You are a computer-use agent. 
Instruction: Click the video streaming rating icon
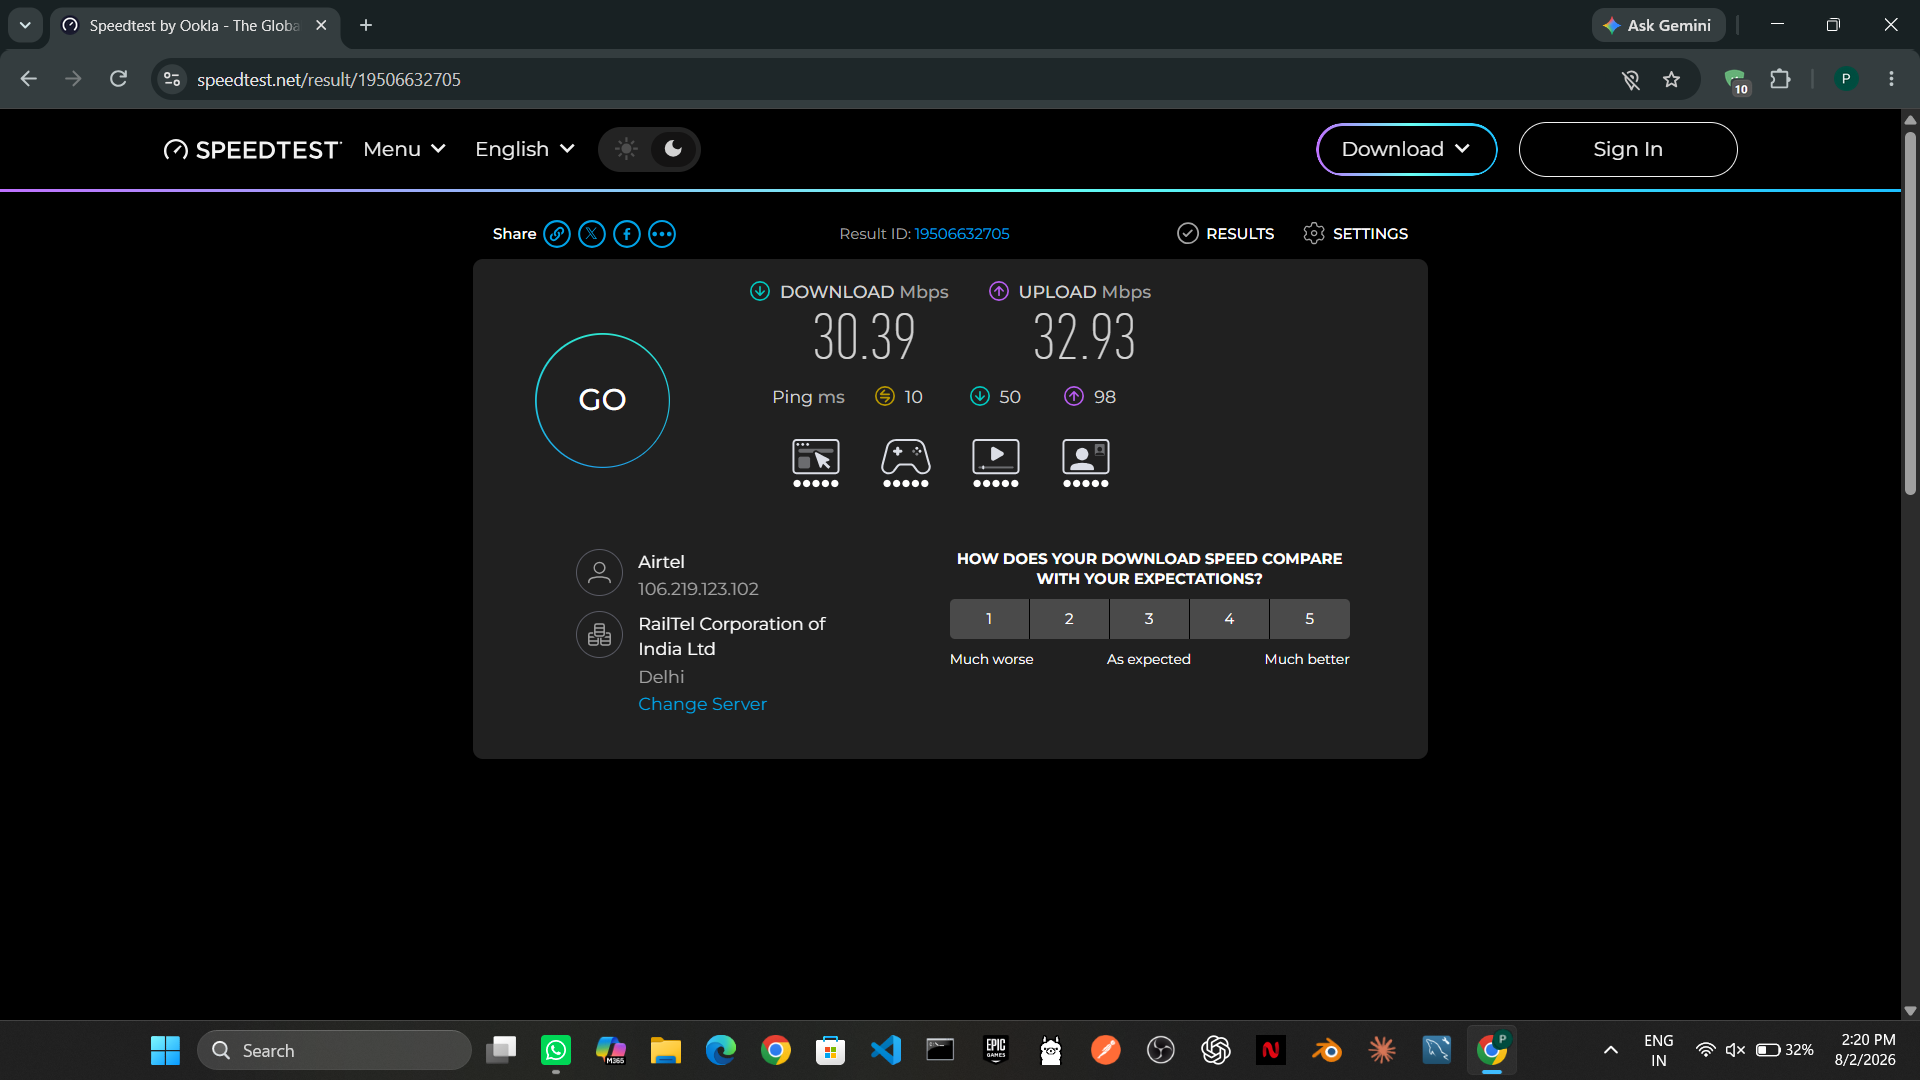[996, 463]
